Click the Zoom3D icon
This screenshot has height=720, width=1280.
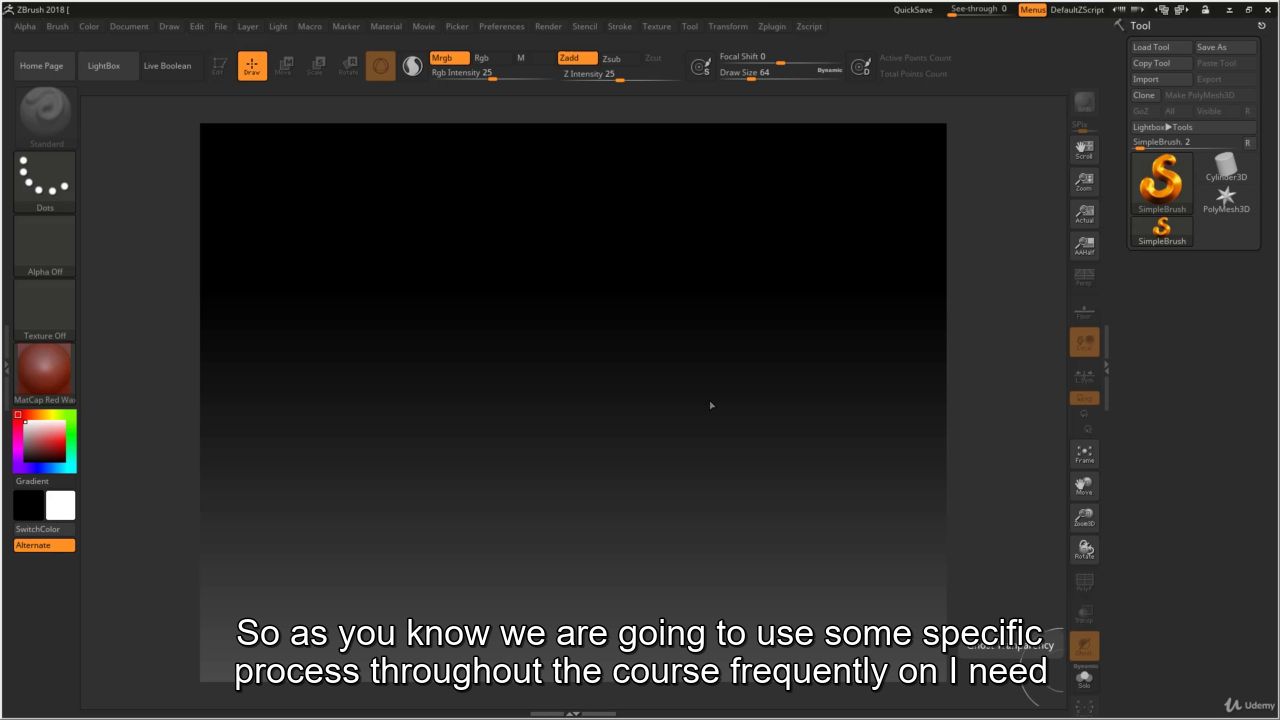(x=1084, y=518)
